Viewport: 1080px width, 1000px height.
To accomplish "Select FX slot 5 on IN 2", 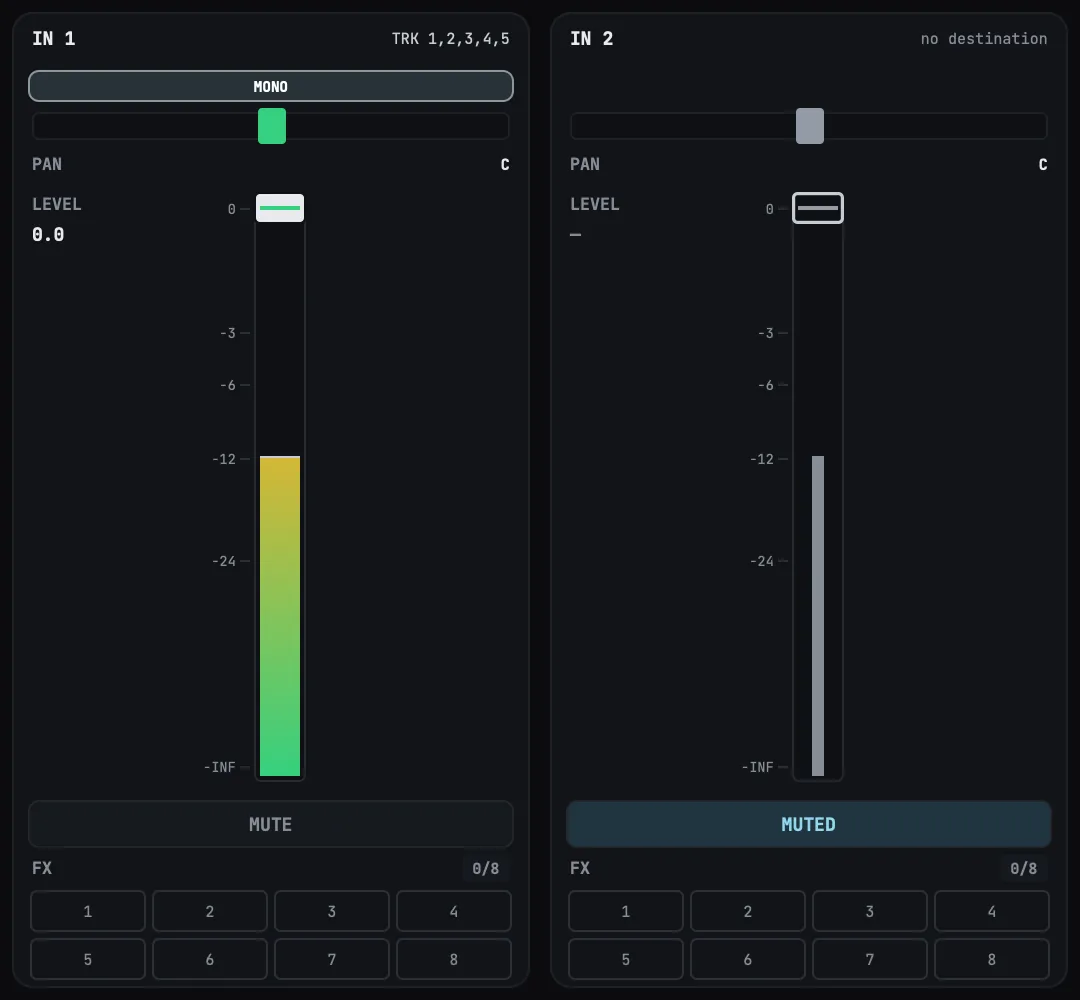I will pos(625,959).
